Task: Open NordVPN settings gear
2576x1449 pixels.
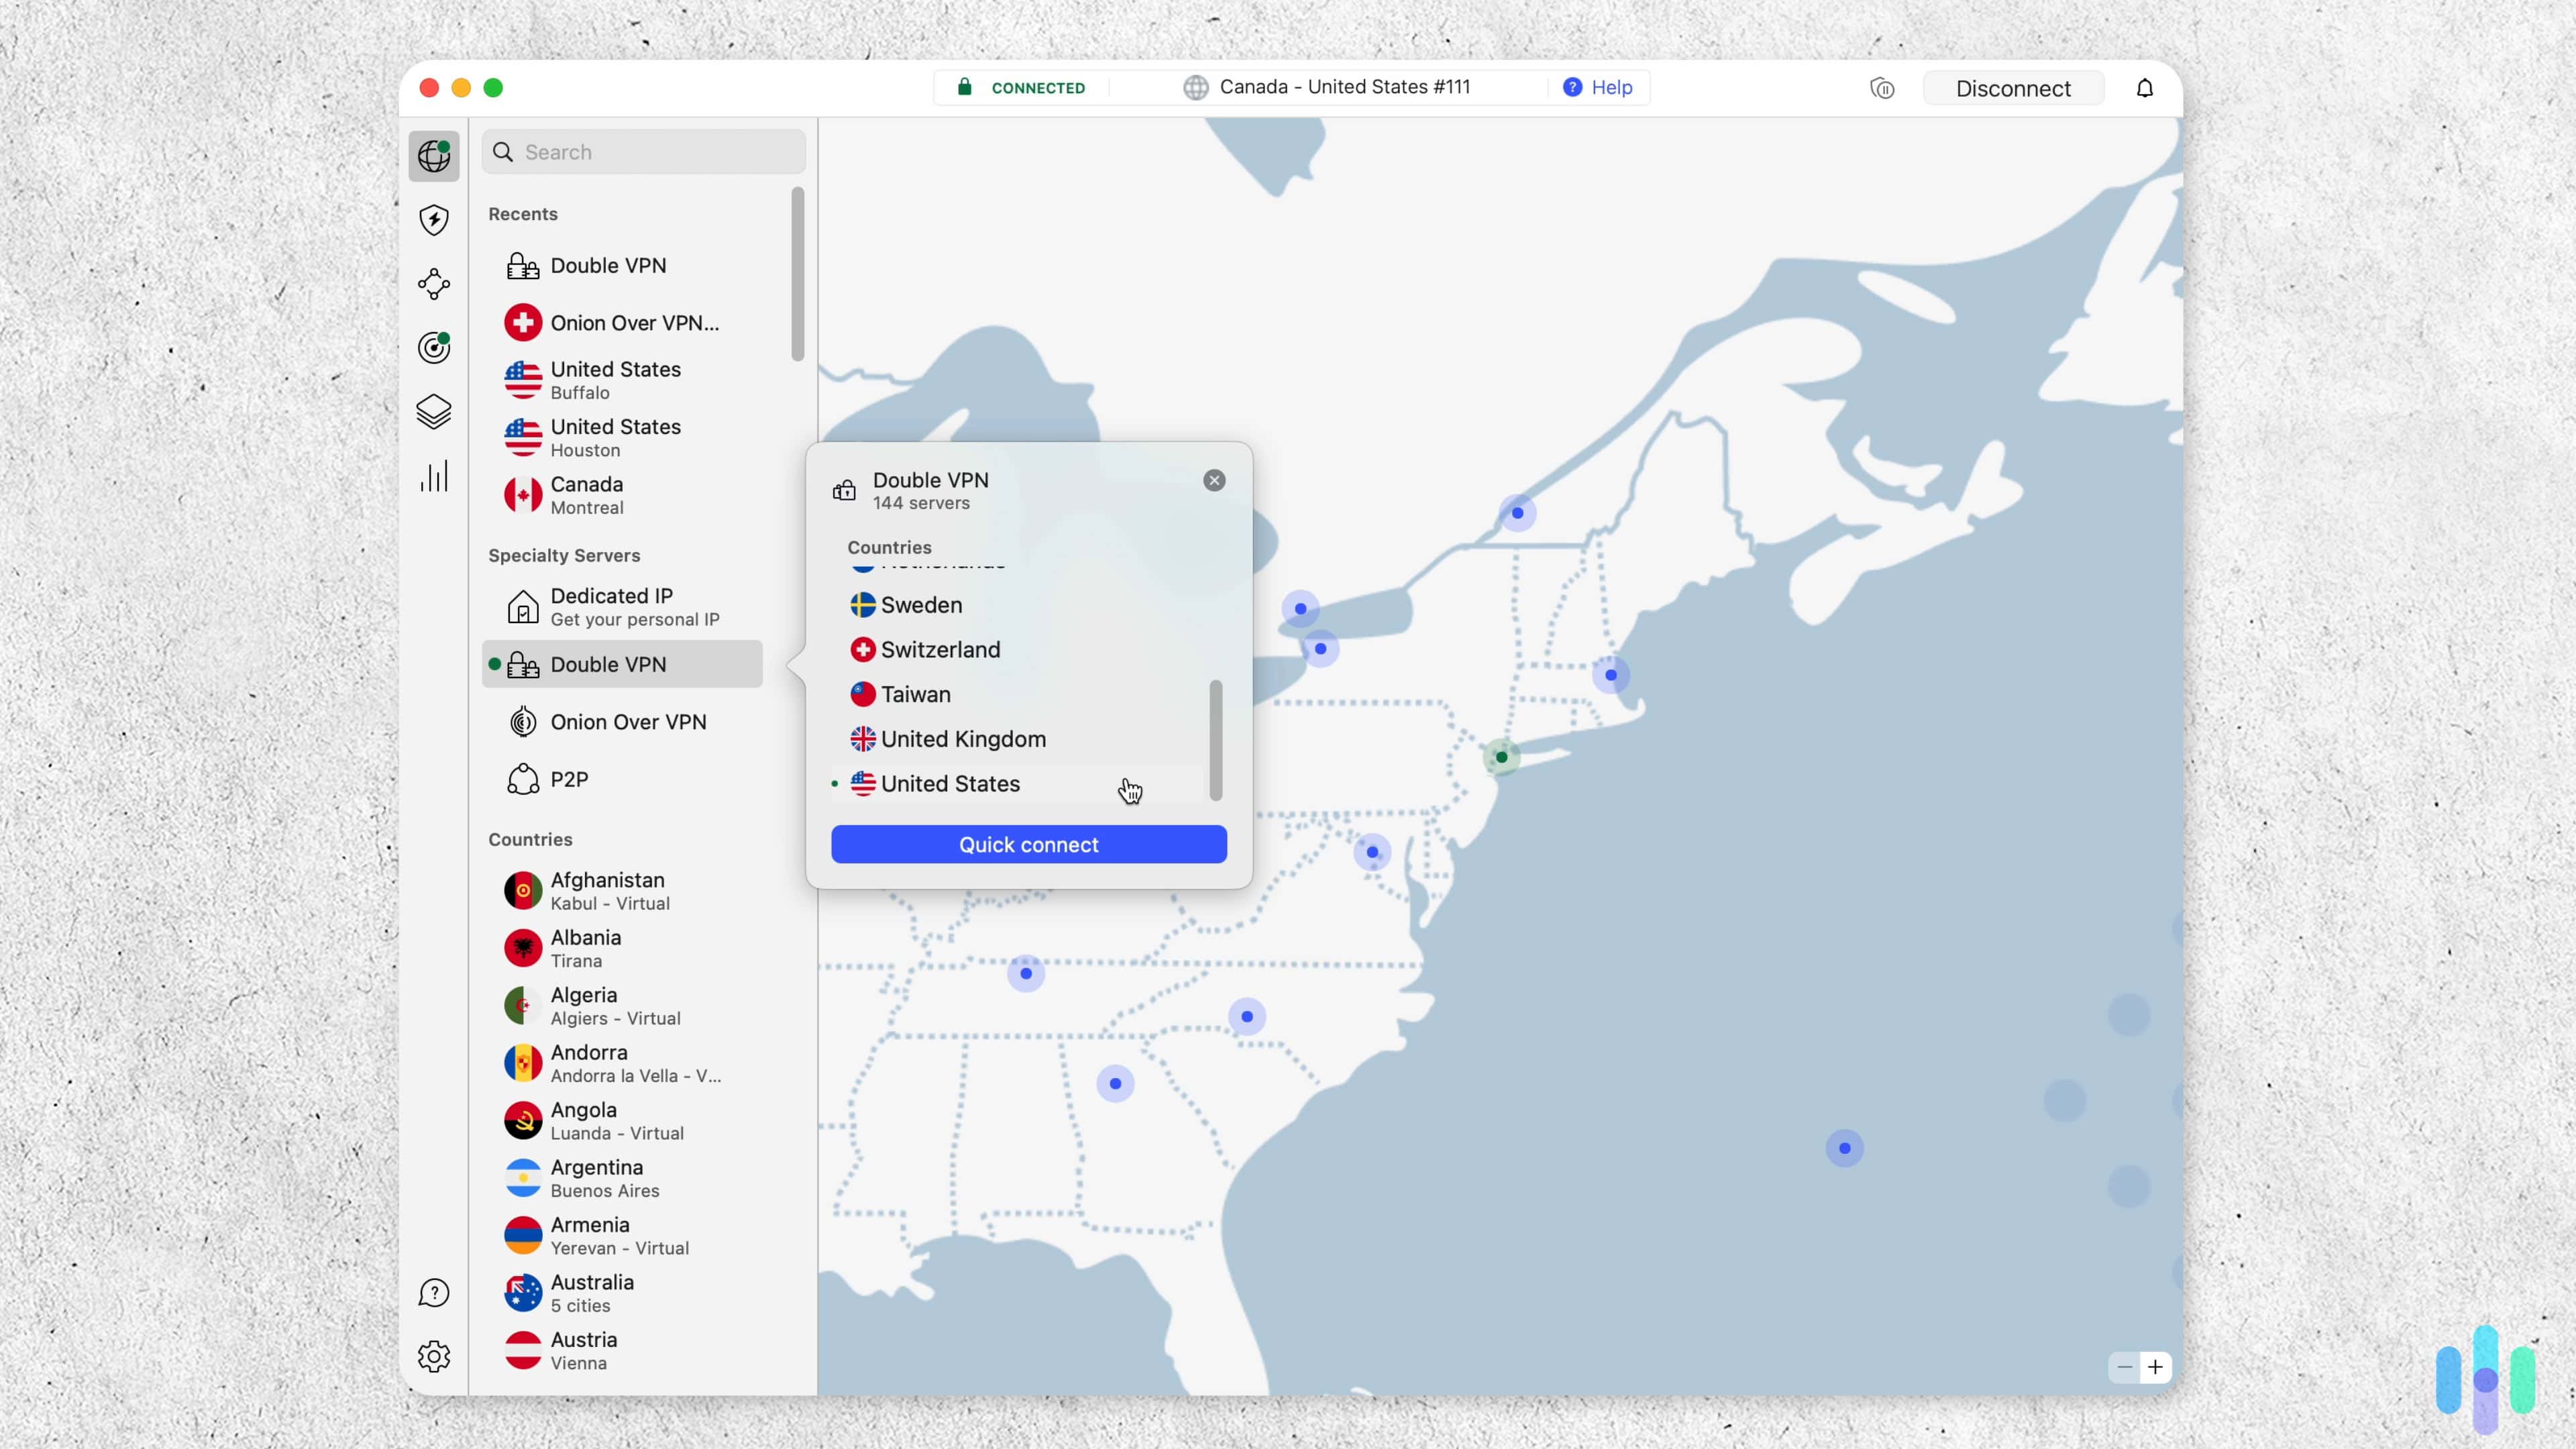Action: coord(433,1356)
